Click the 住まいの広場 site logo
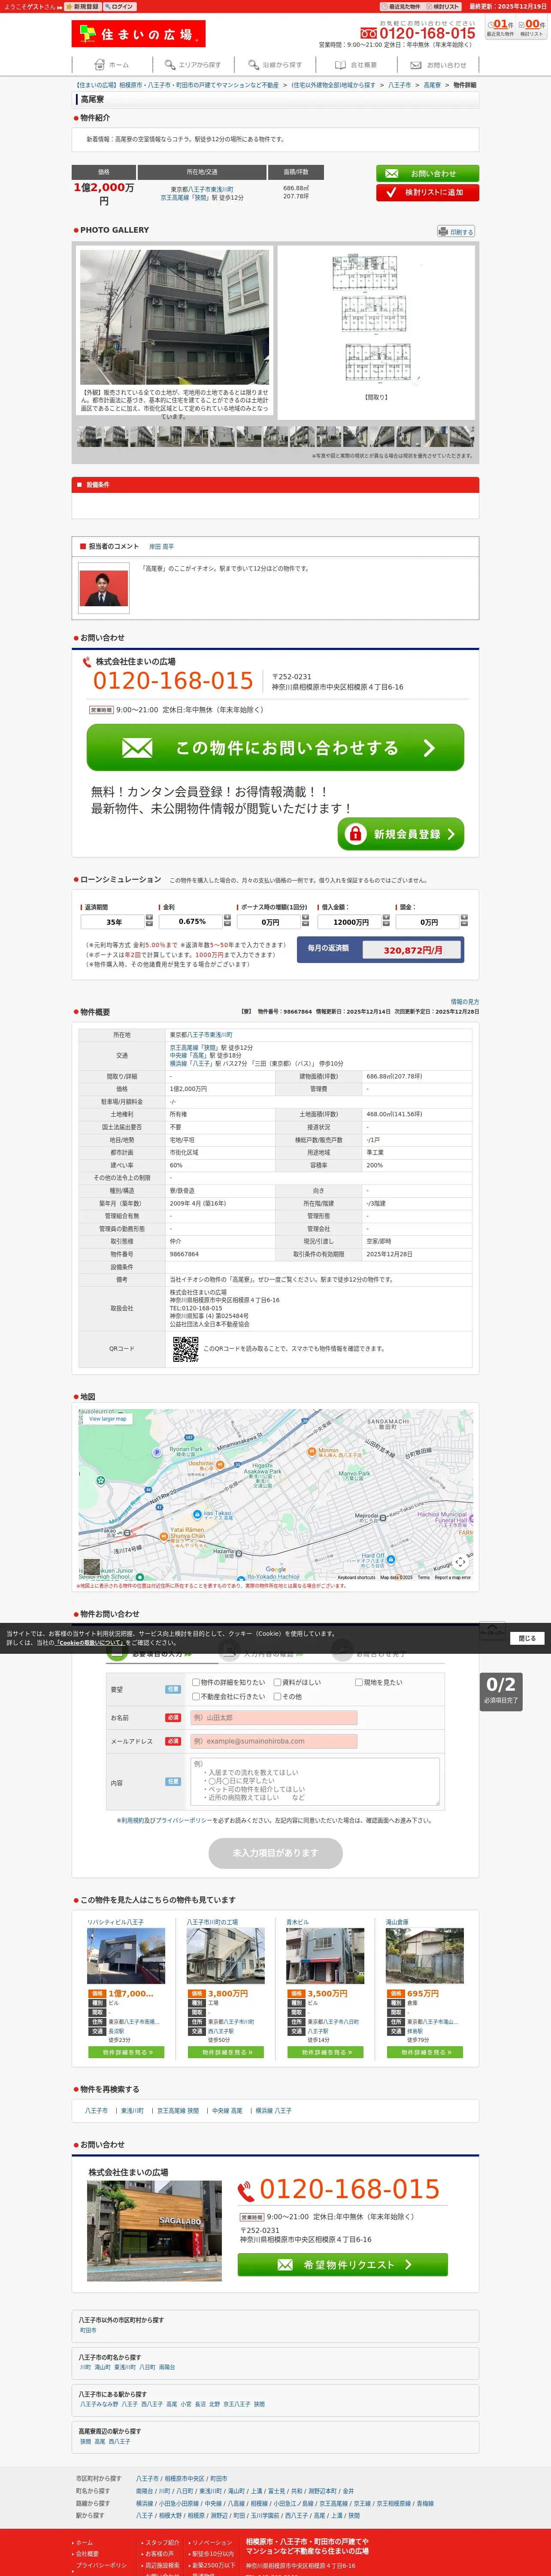The height and width of the screenshot is (2576, 551). coord(138,34)
